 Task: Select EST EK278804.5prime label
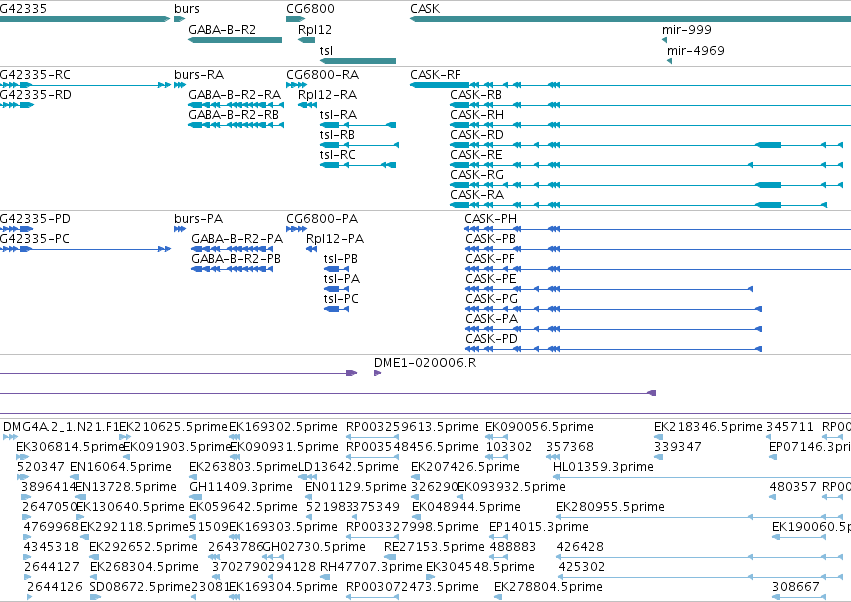tap(548, 587)
